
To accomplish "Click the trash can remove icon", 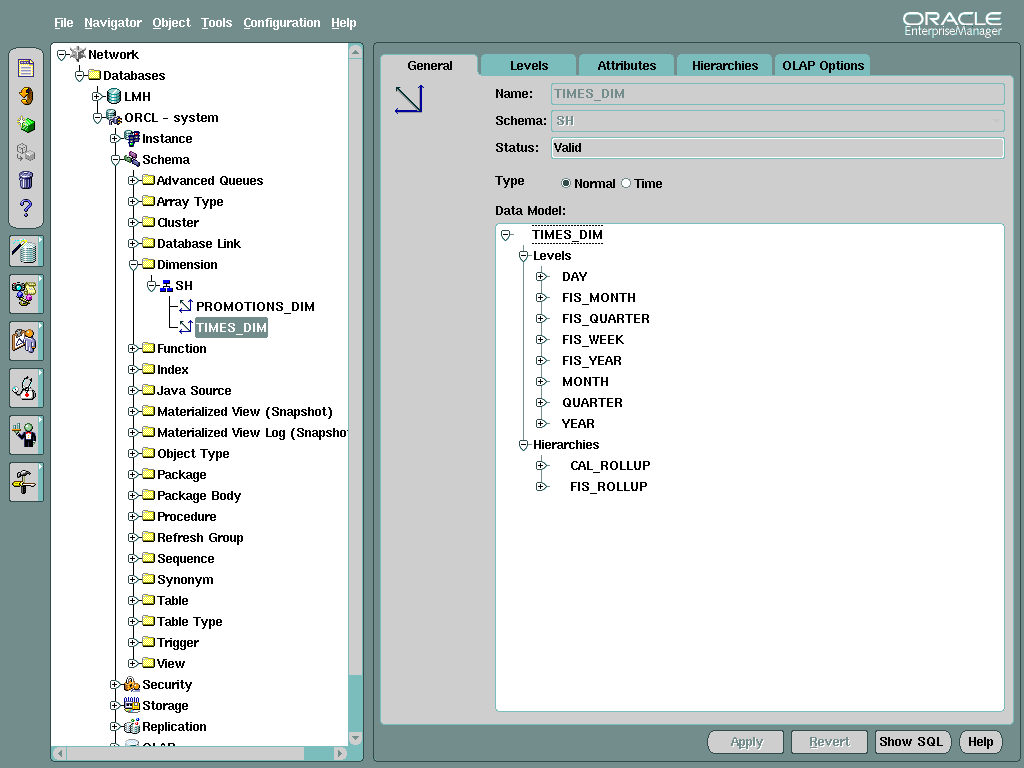I will coord(26,181).
